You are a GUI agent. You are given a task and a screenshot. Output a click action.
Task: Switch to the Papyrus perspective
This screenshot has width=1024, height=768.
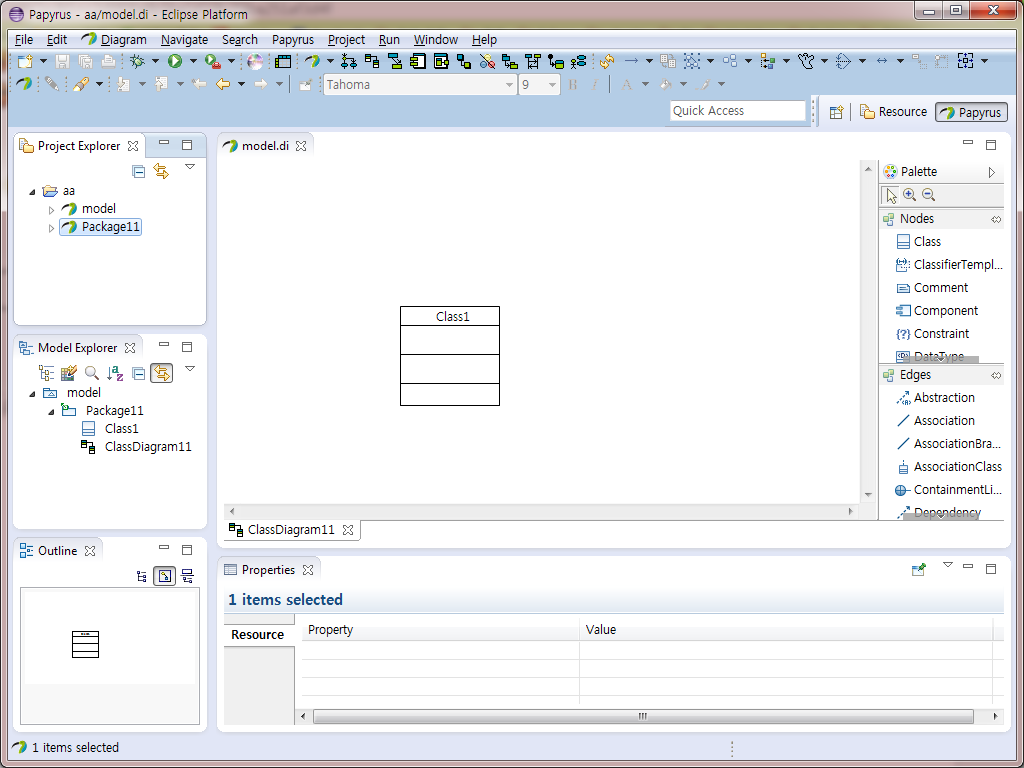pyautogui.click(x=971, y=112)
